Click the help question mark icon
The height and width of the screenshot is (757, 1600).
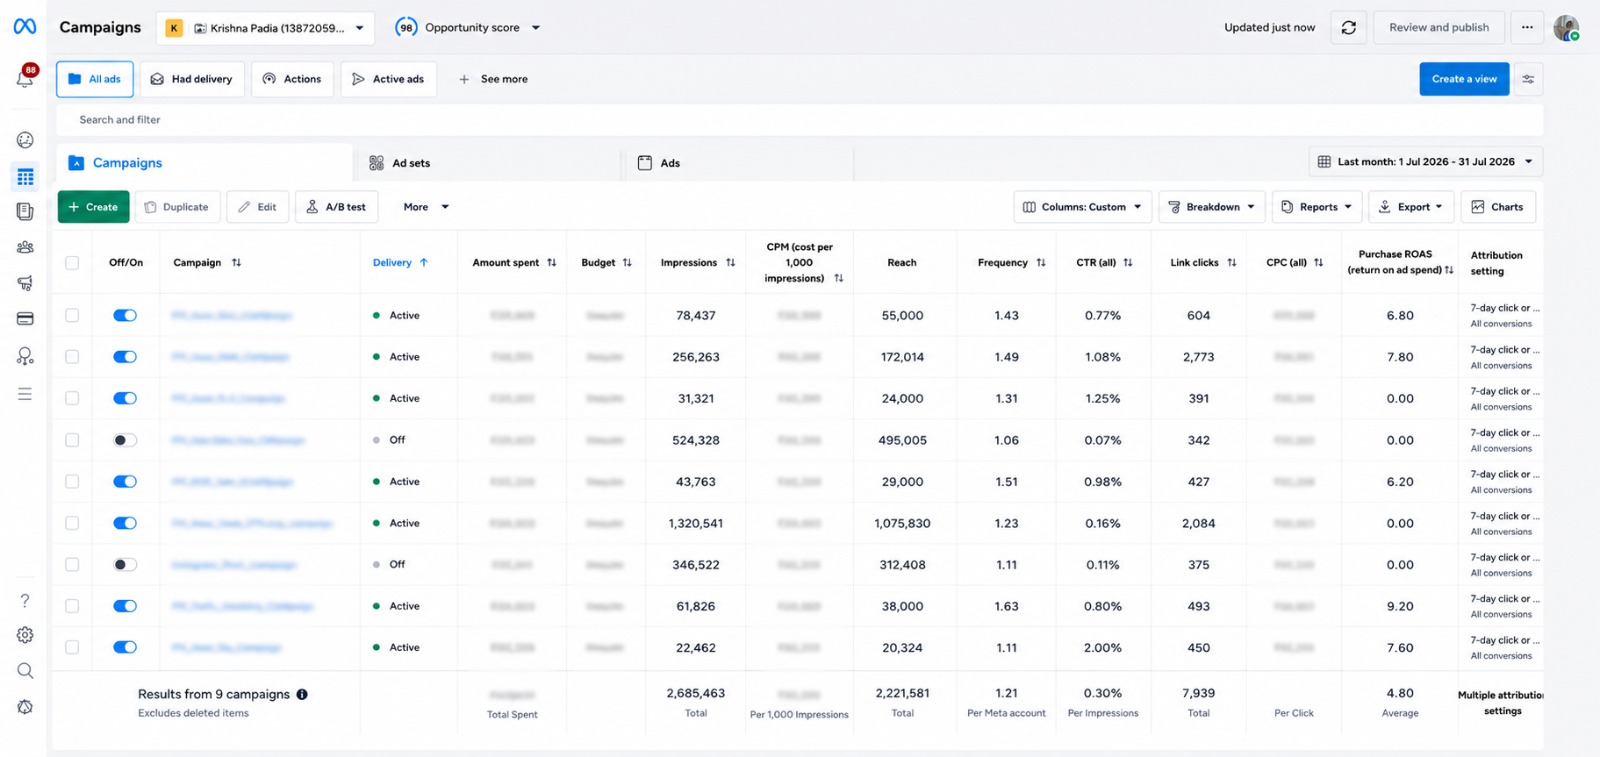point(25,600)
